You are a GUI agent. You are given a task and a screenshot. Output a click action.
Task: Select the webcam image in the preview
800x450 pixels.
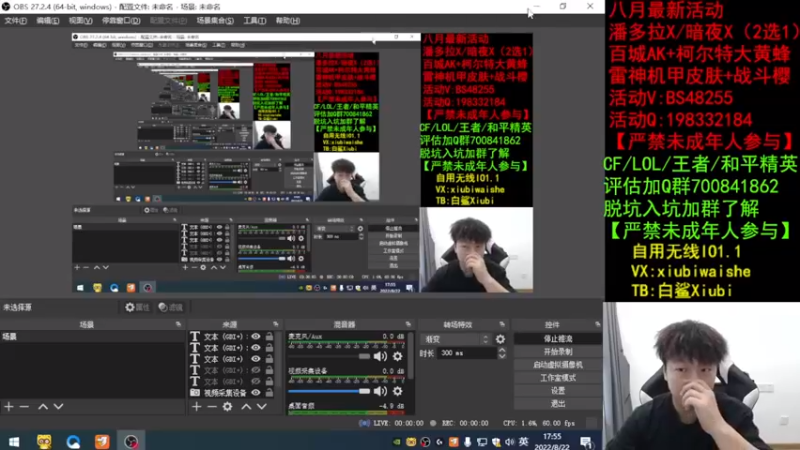[476, 249]
